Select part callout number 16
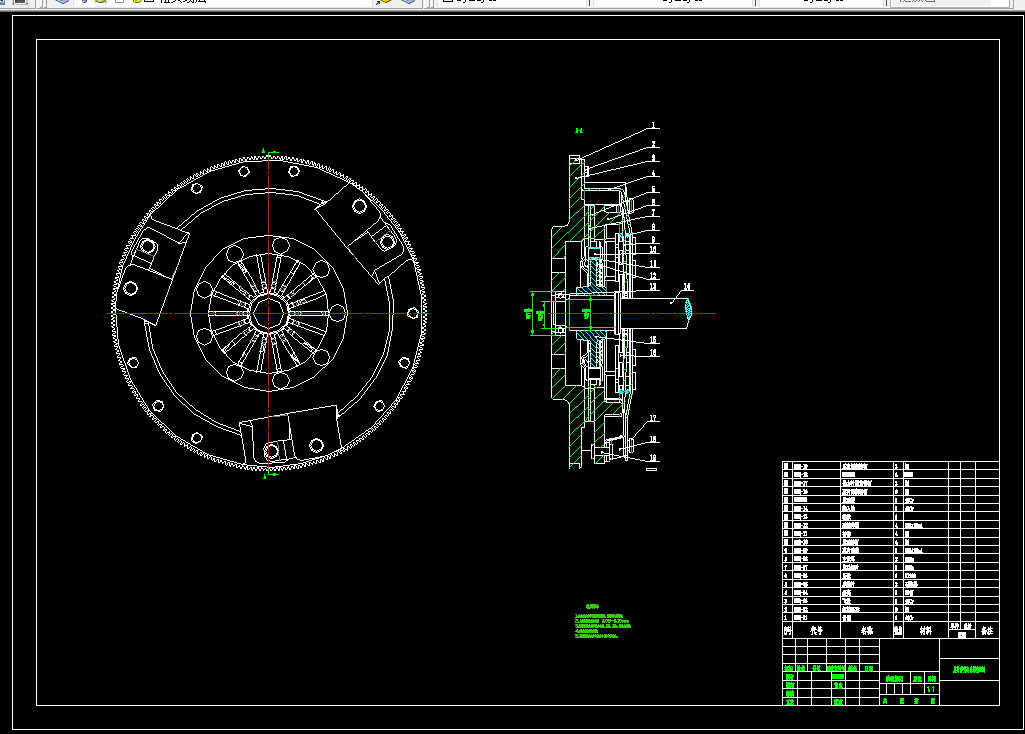1025x734 pixels. click(652, 353)
